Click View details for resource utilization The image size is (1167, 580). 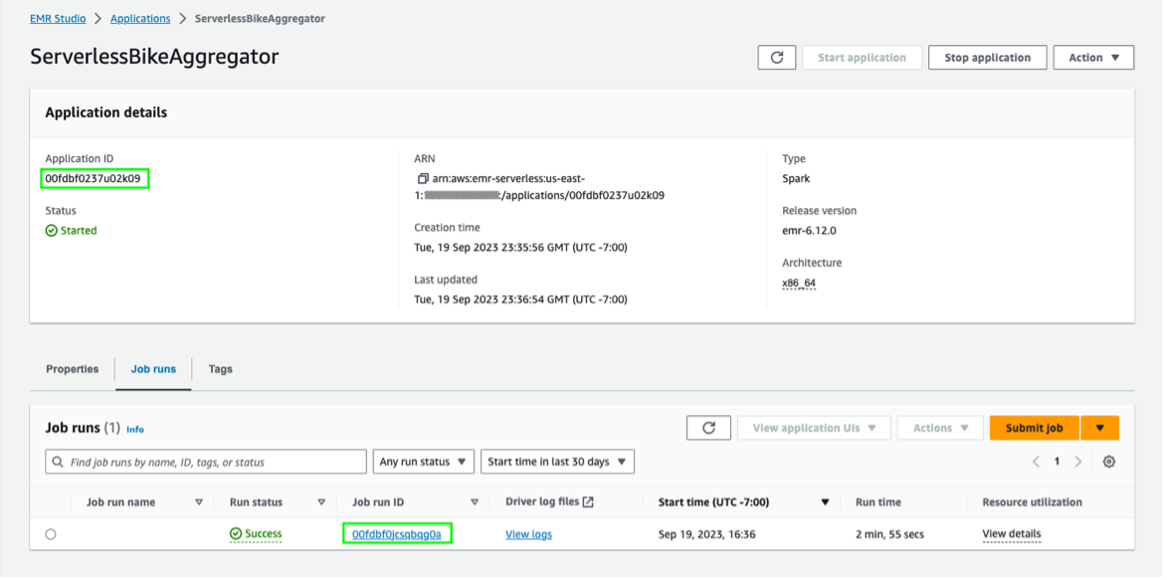tap(1011, 534)
